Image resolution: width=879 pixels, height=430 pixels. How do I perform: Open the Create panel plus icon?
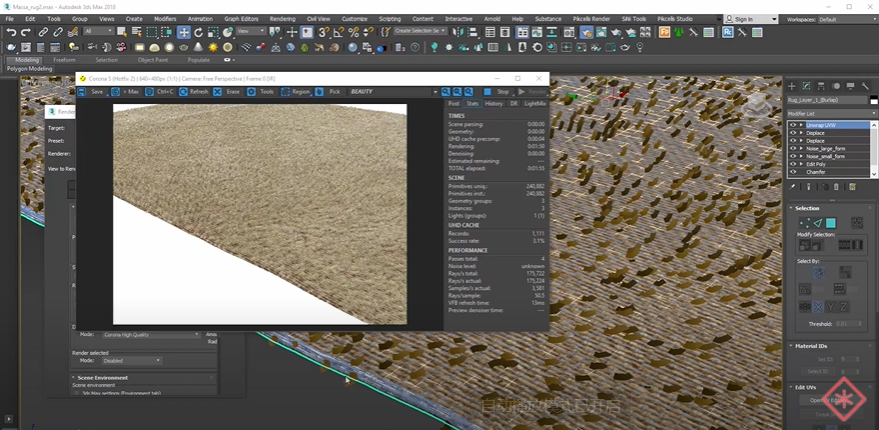click(792, 86)
